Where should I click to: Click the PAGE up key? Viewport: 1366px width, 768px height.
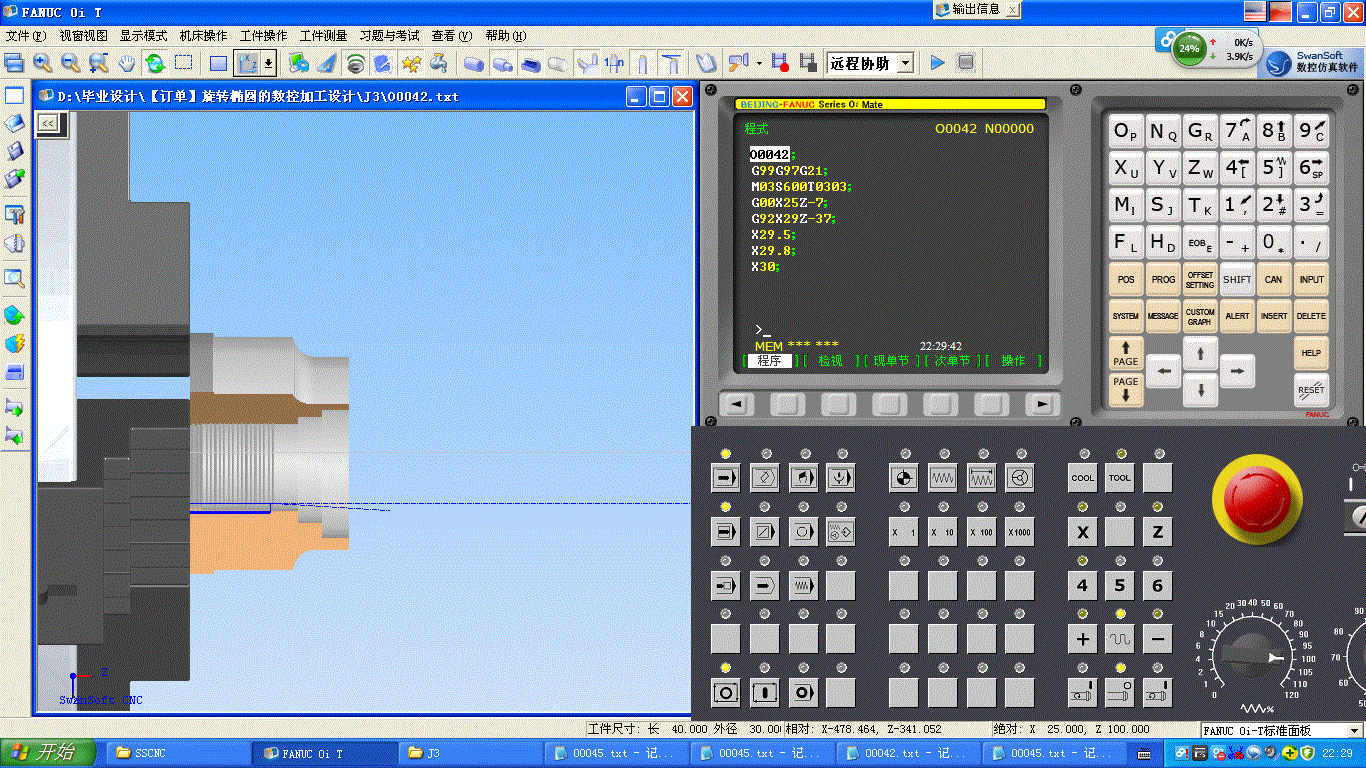(1126, 353)
